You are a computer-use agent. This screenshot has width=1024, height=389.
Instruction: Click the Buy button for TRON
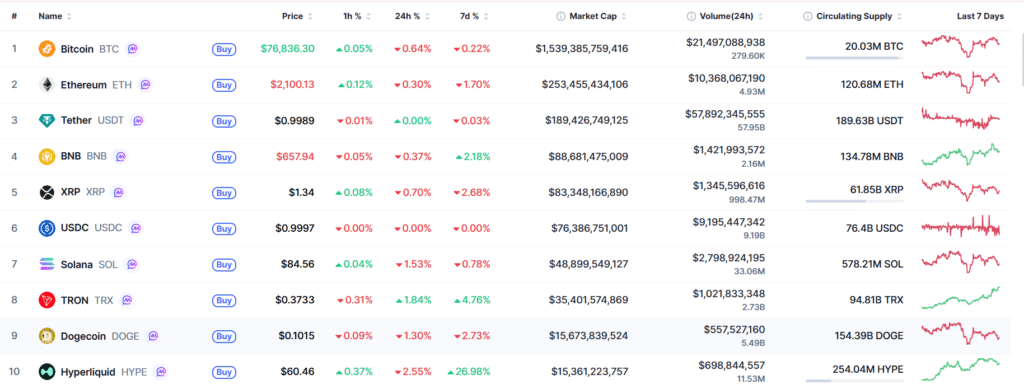[223, 300]
